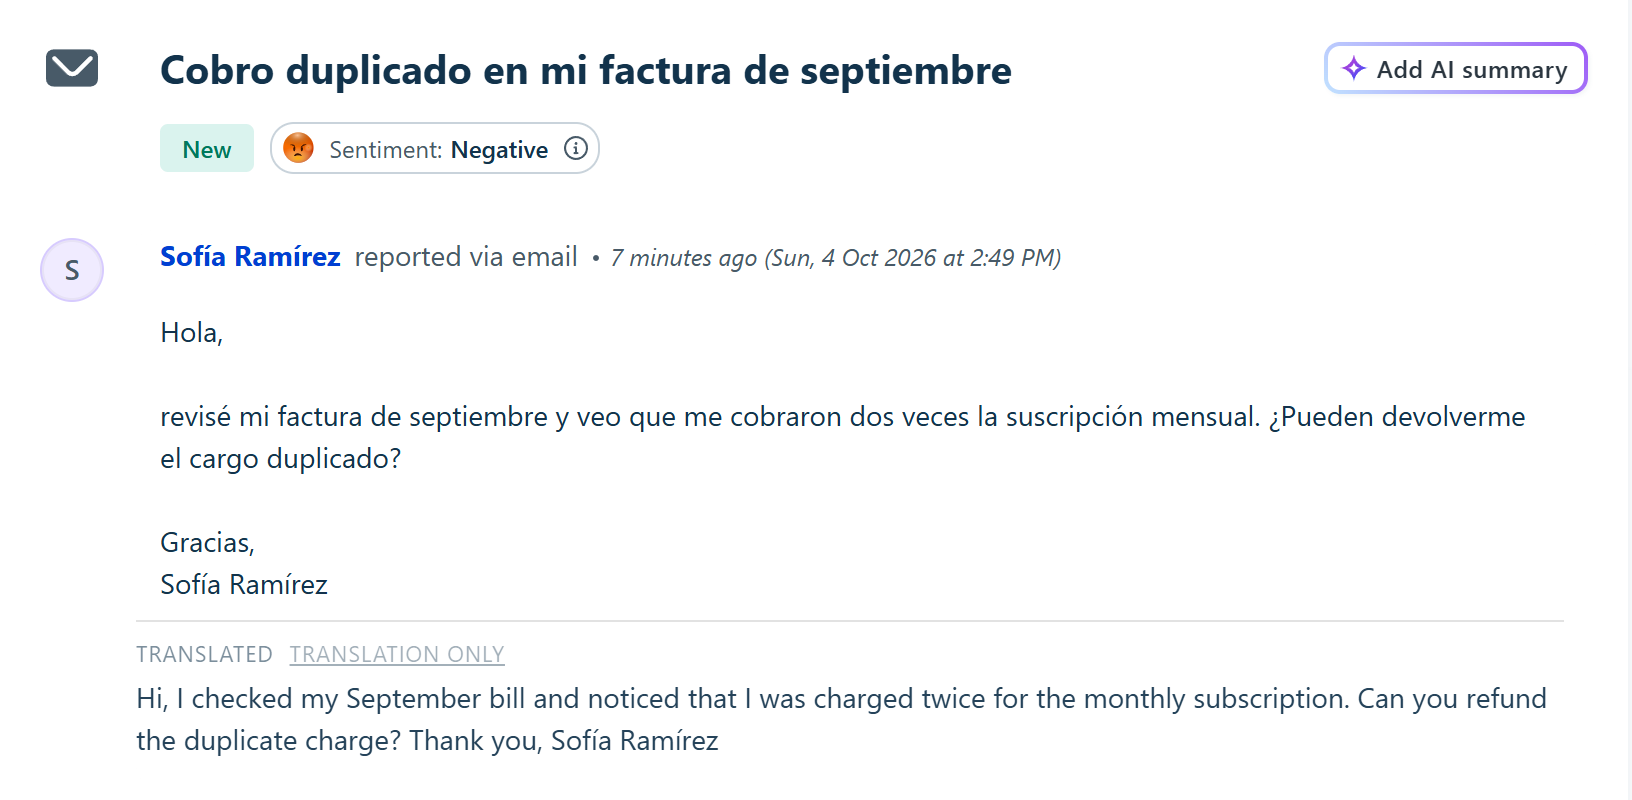Screen dimensions: 1632x800
Task: Click the TRANSLATED label
Action: pos(204,654)
